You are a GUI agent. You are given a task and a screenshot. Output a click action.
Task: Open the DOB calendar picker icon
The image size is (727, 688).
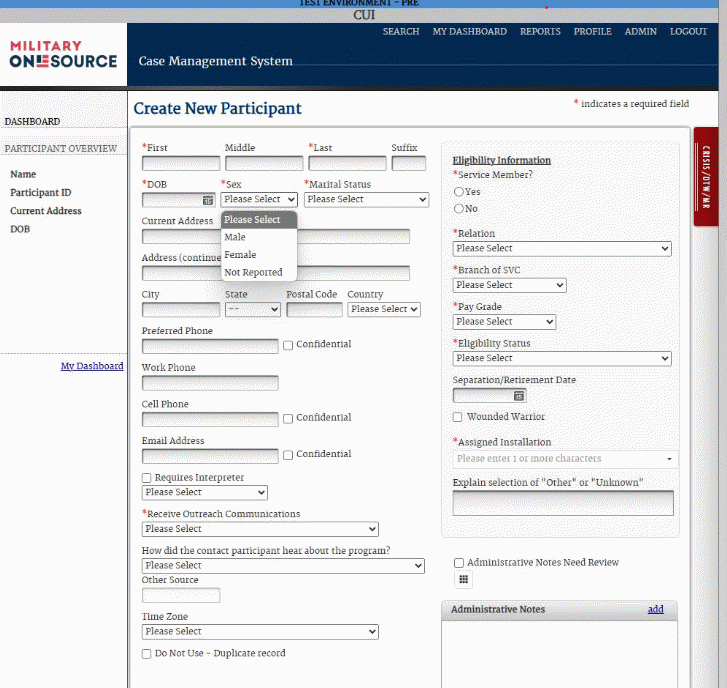click(208, 200)
